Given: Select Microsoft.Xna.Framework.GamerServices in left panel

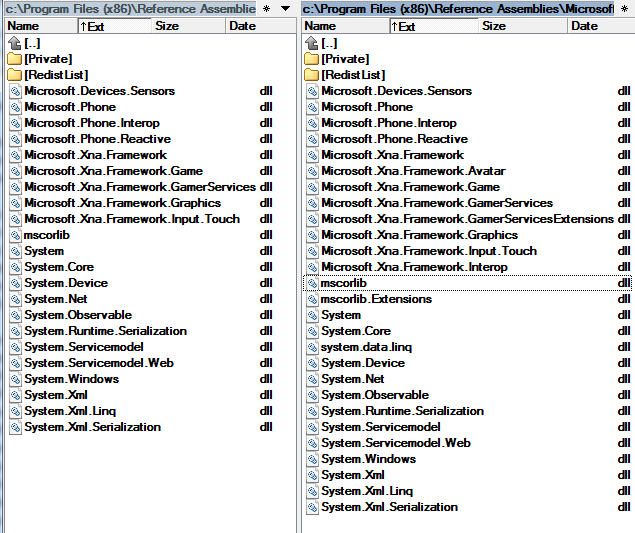Looking at the screenshot, I should click(x=140, y=187).
